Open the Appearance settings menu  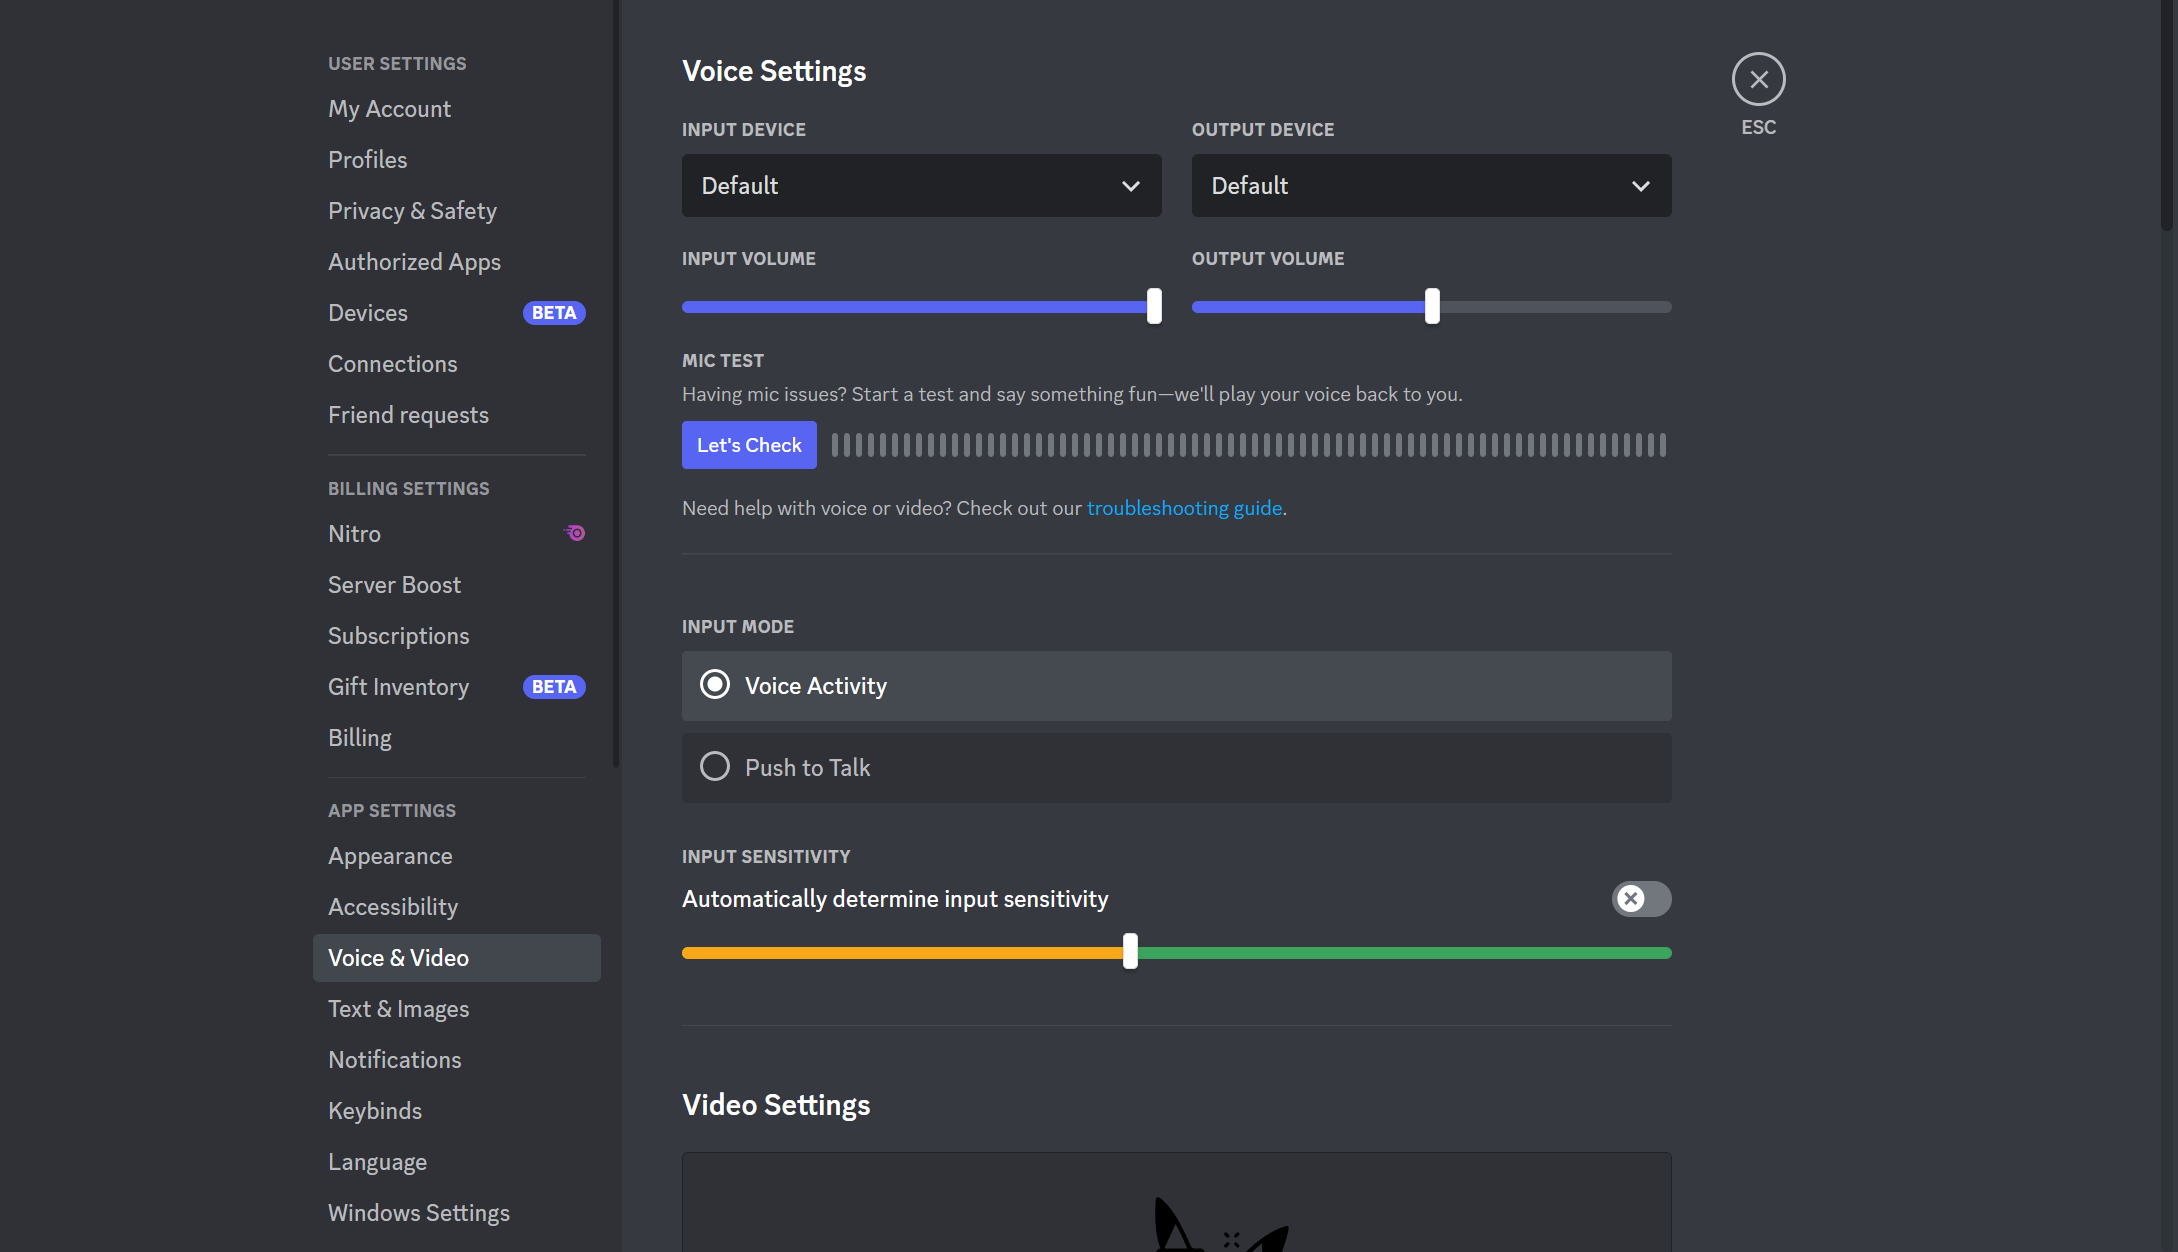coord(390,856)
